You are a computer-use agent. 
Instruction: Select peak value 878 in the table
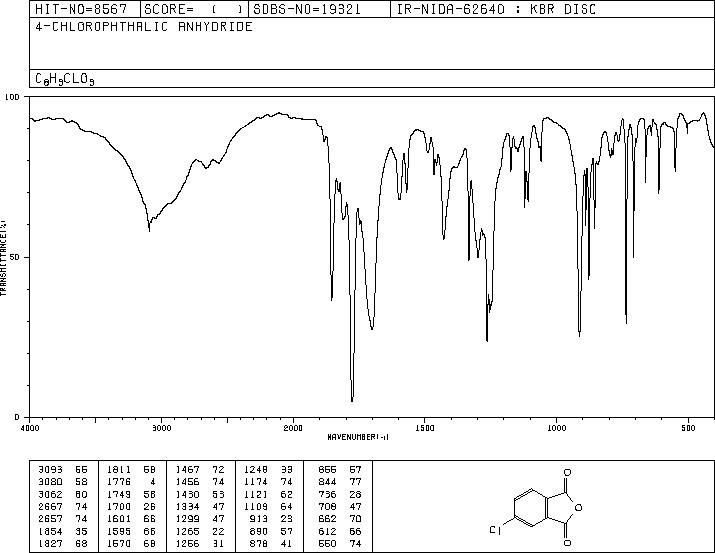coord(259,543)
